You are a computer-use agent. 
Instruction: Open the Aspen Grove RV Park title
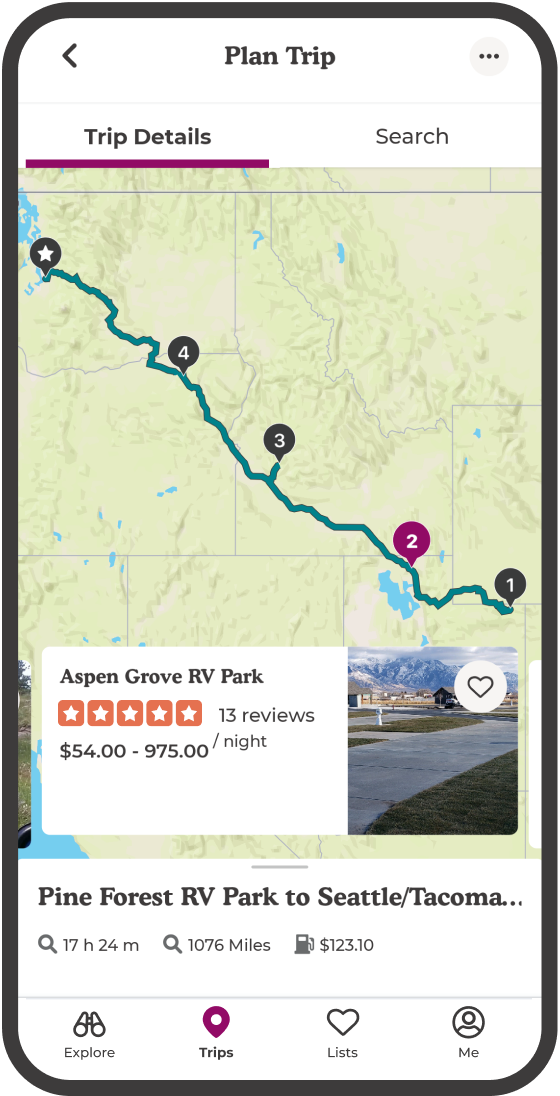161,677
